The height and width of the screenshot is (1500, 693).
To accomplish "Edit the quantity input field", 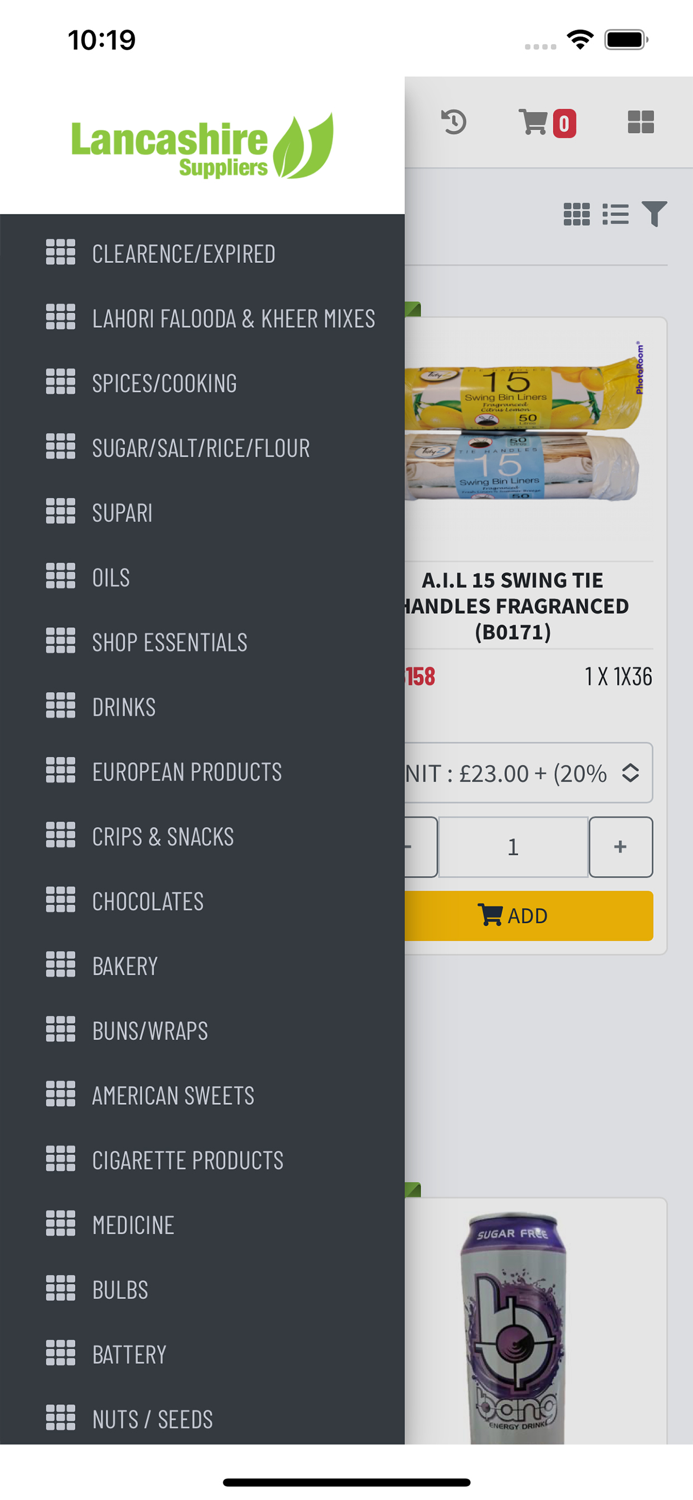I will pyautogui.click(x=513, y=847).
